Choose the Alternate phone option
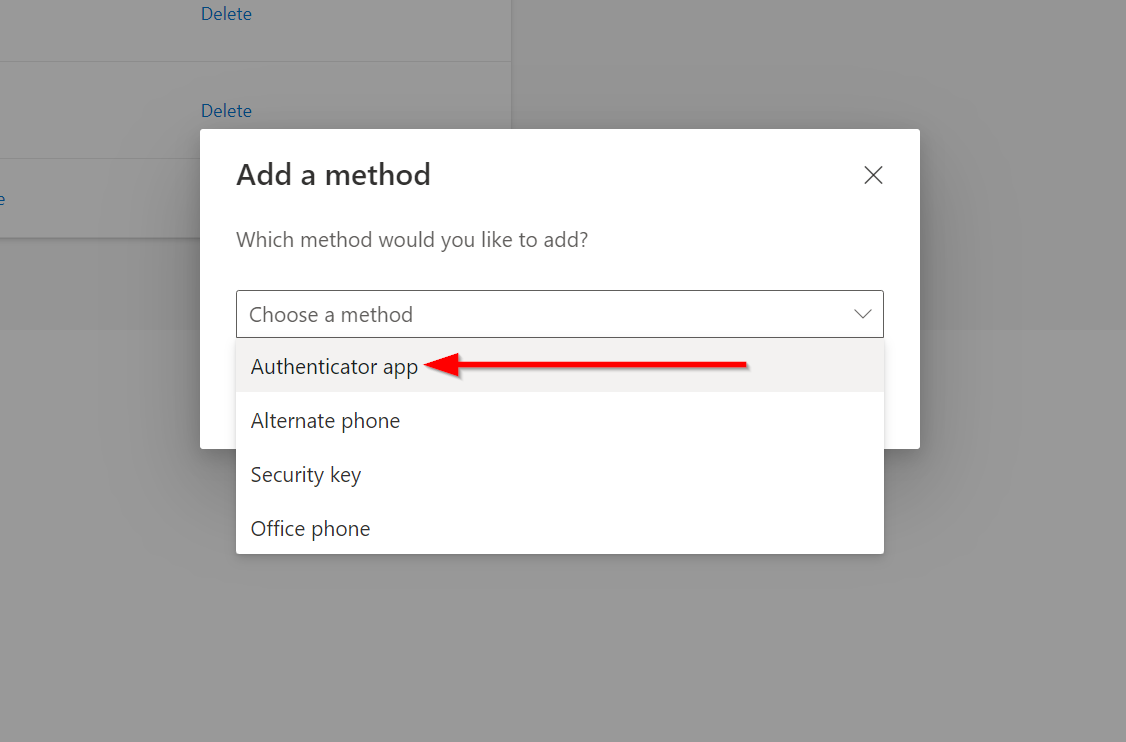The height and width of the screenshot is (742, 1126). tap(559, 420)
